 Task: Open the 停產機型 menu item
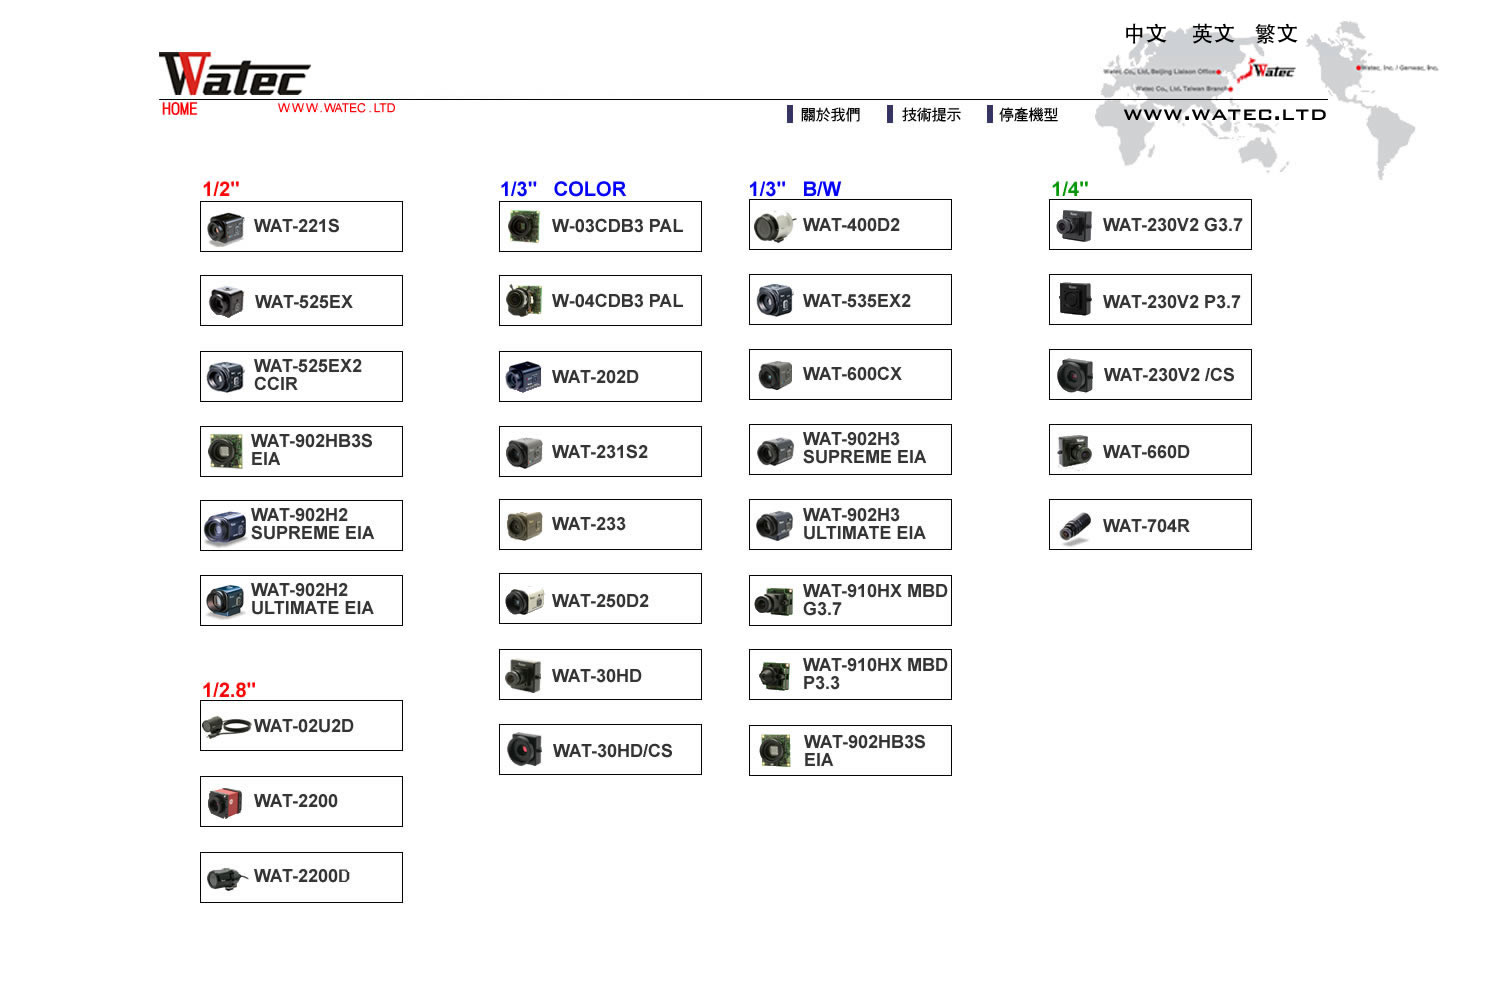pos(1028,115)
